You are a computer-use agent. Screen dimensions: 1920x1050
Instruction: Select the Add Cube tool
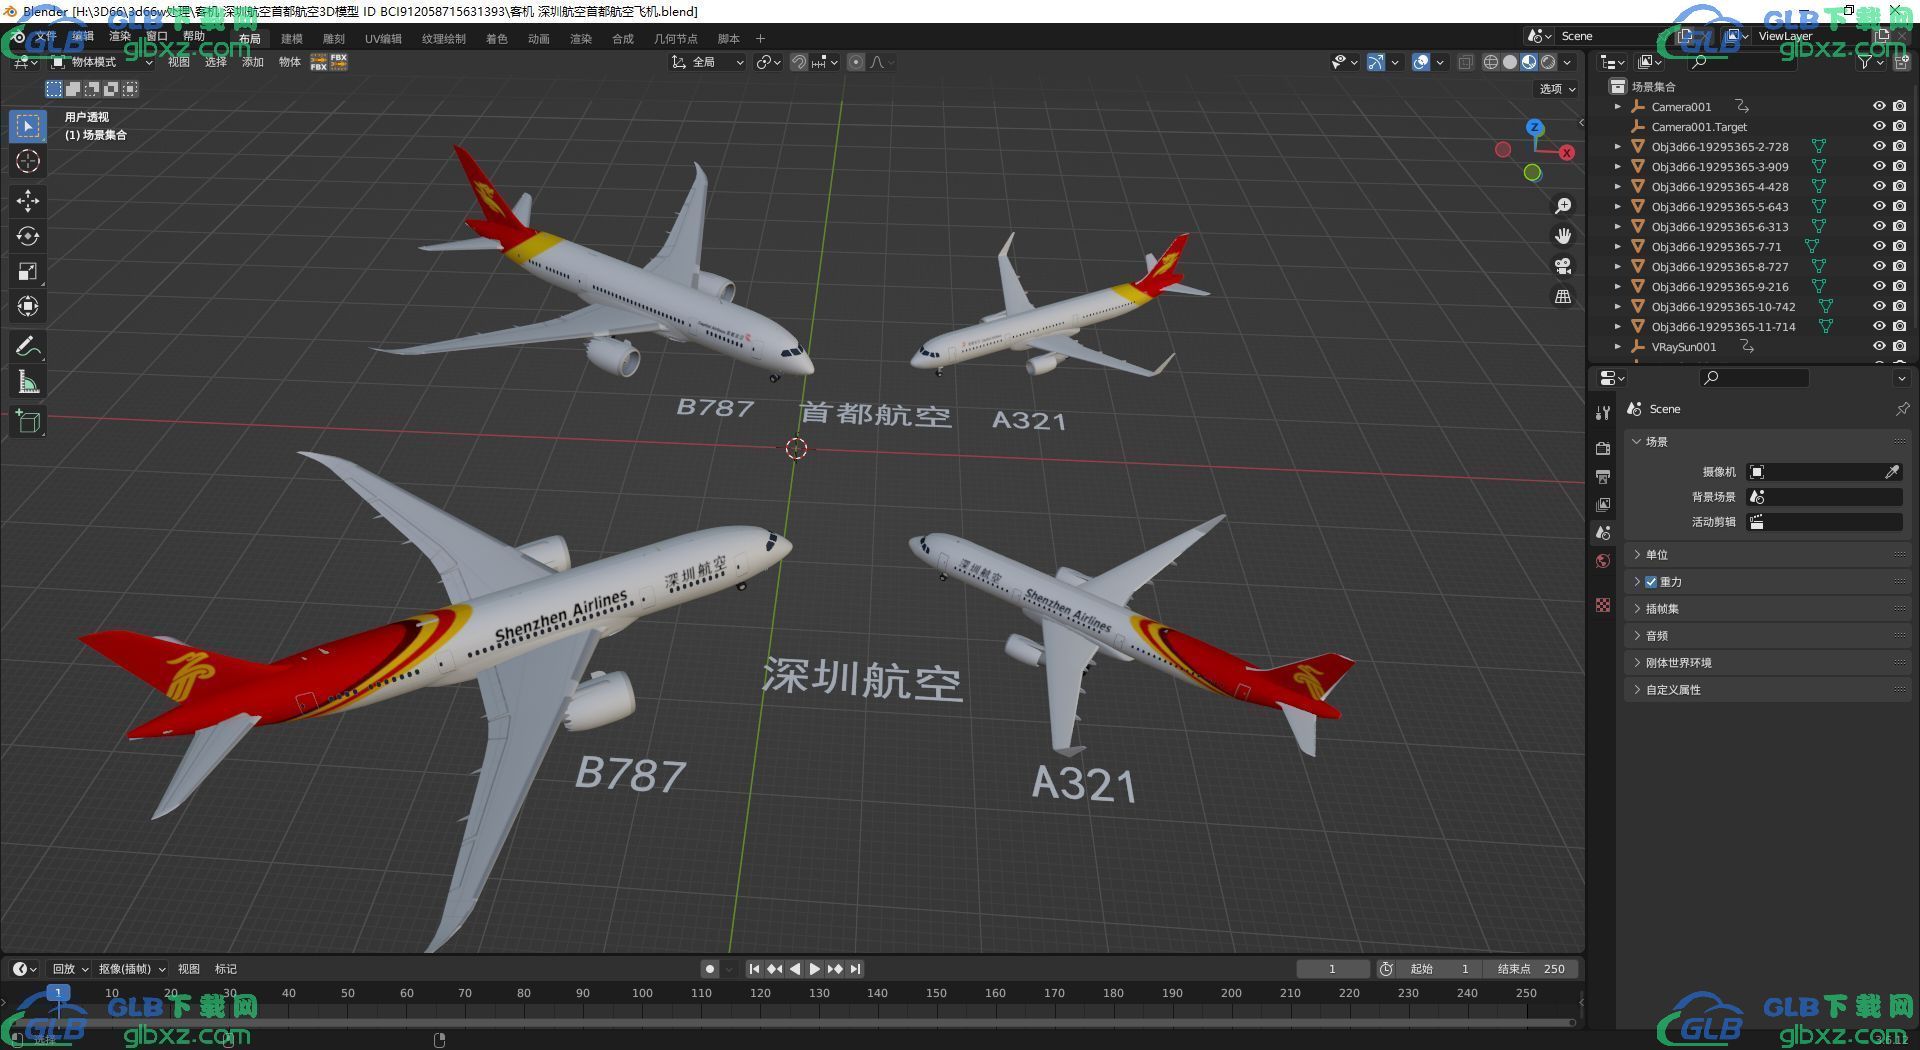(28, 422)
